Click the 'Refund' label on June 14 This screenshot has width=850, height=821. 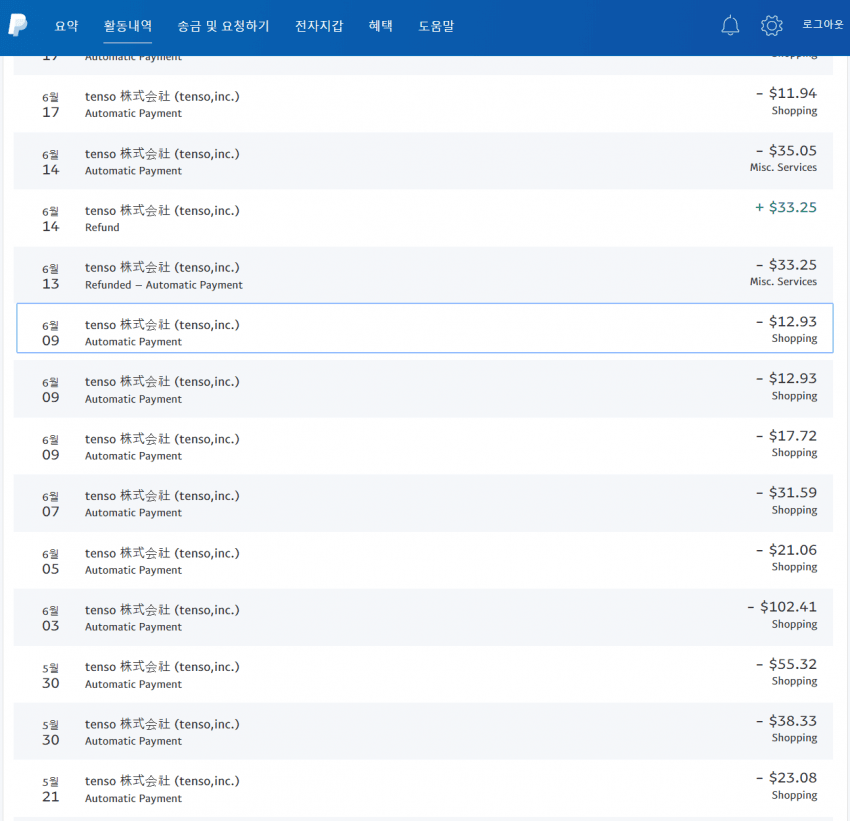[102, 228]
